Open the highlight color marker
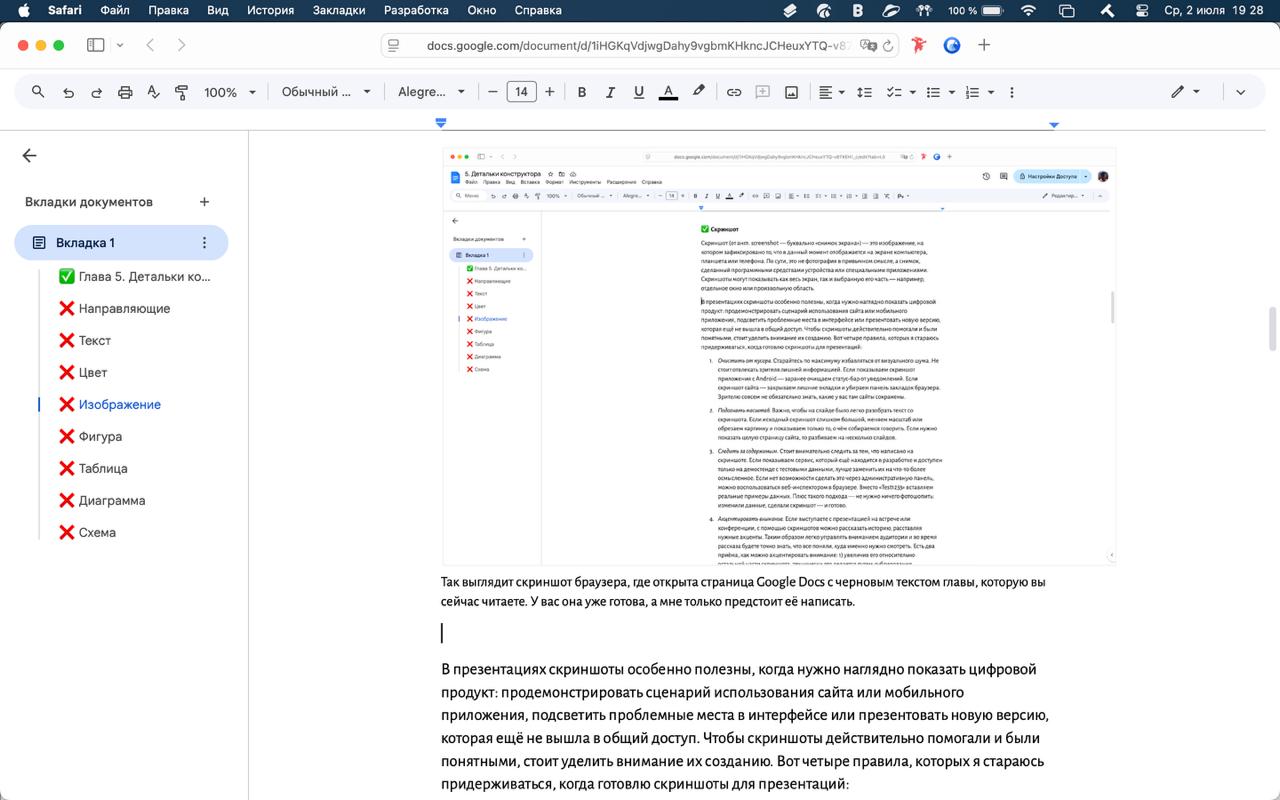The height and width of the screenshot is (800, 1280). coord(698,92)
